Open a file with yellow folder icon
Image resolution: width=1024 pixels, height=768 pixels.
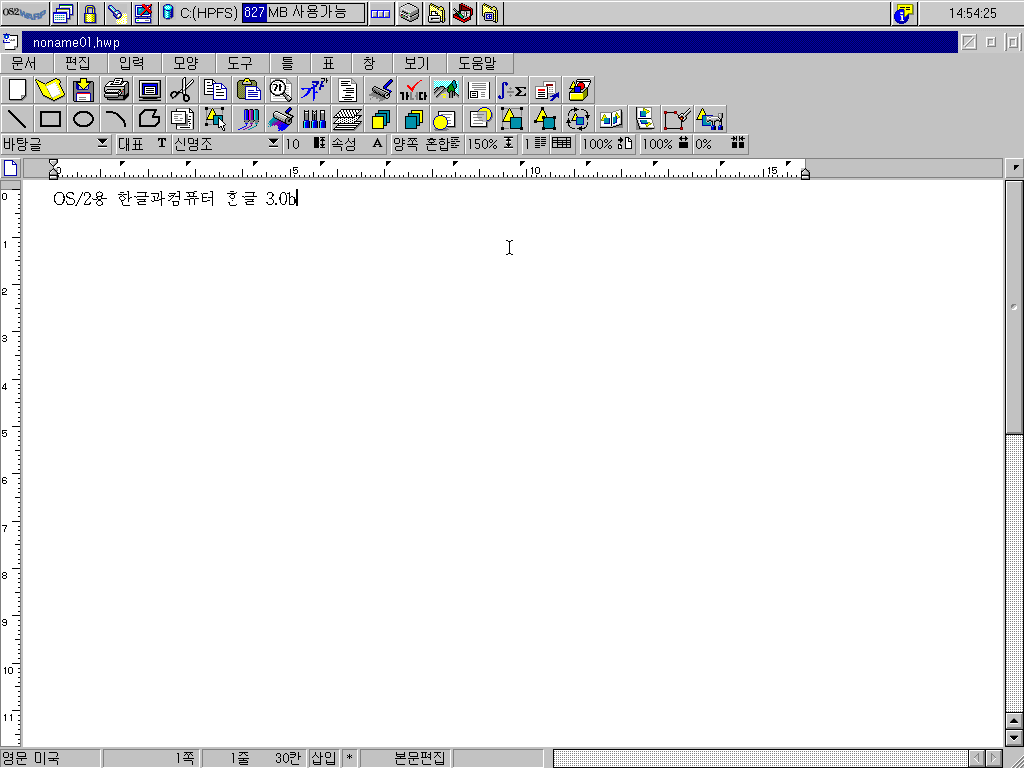pos(50,90)
